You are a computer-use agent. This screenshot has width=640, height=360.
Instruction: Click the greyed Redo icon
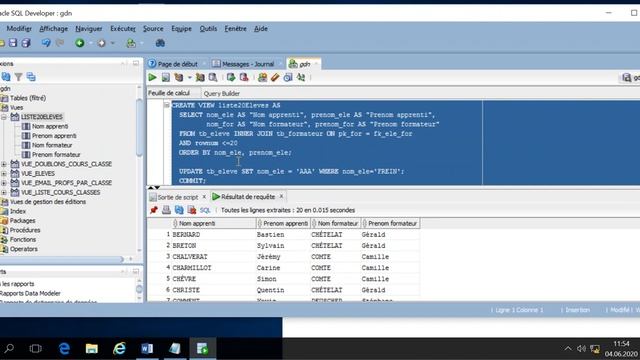[x=60, y=43]
